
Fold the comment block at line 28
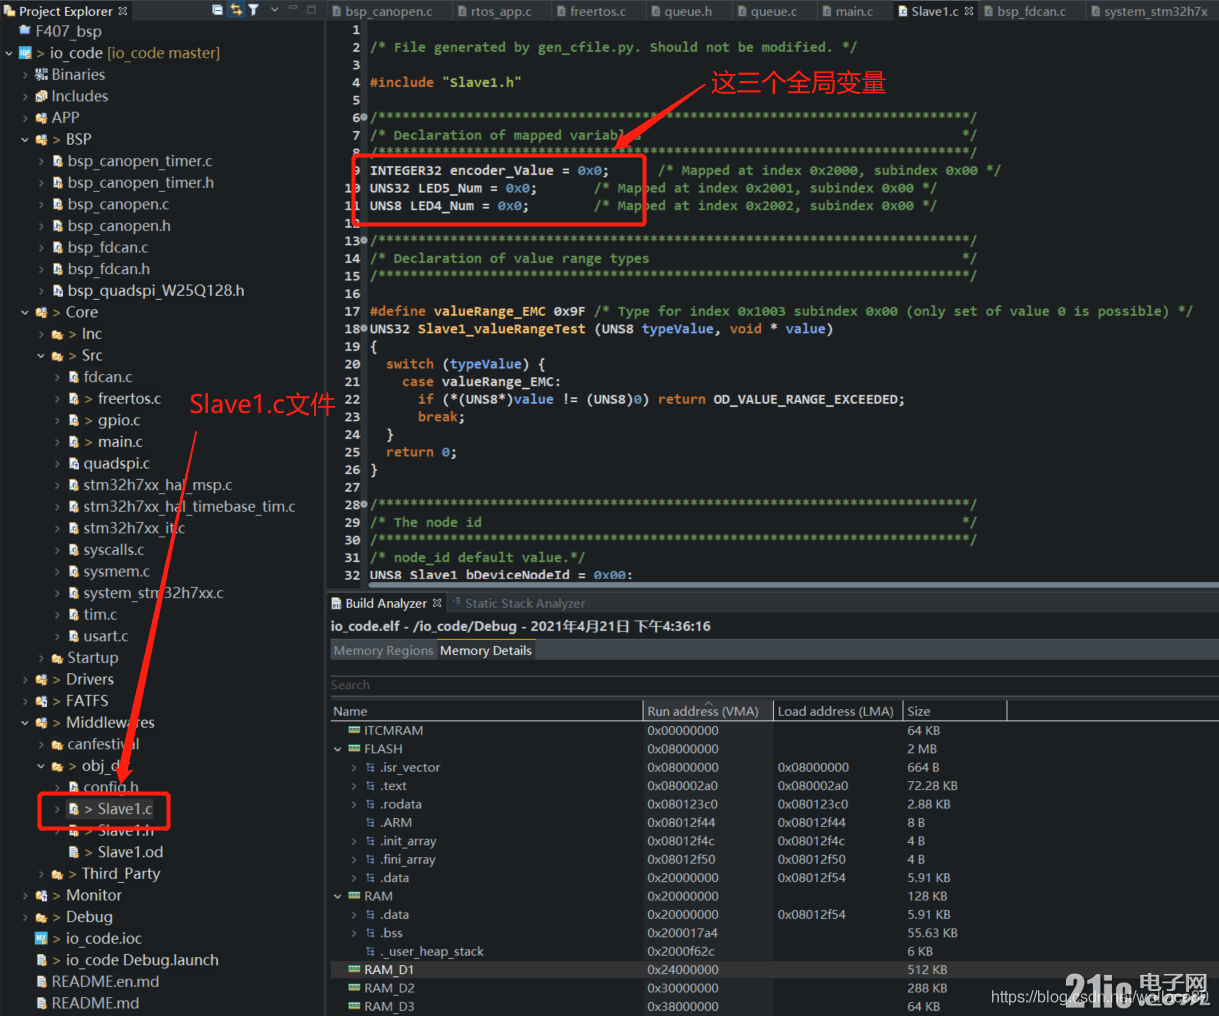point(363,505)
